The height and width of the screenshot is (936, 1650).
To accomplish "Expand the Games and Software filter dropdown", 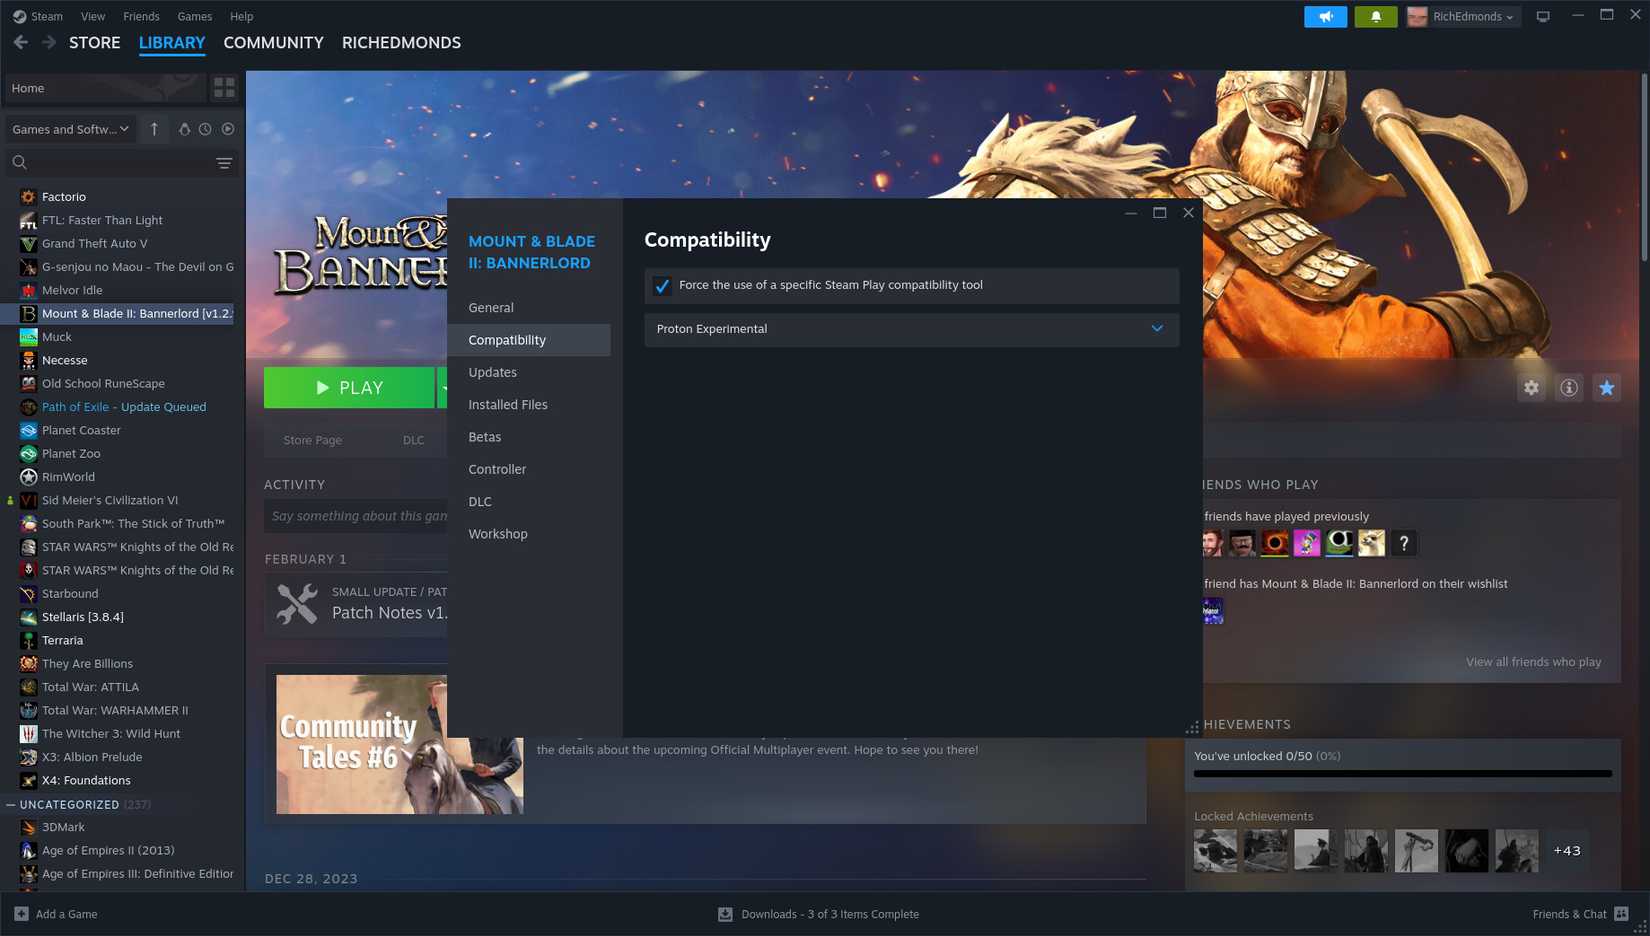I will (70, 129).
